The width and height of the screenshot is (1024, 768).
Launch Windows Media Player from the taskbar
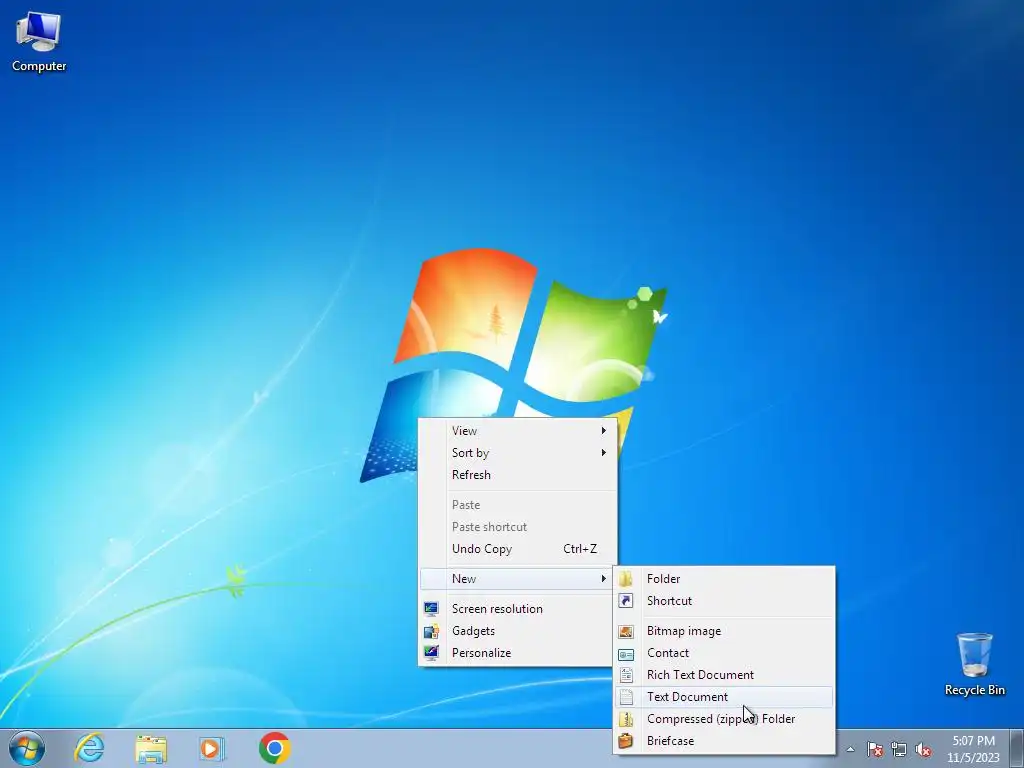[x=212, y=748]
